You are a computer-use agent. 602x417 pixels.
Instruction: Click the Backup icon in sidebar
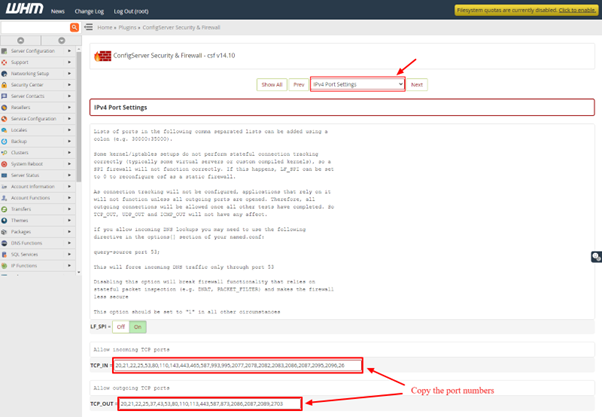(5, 141)
